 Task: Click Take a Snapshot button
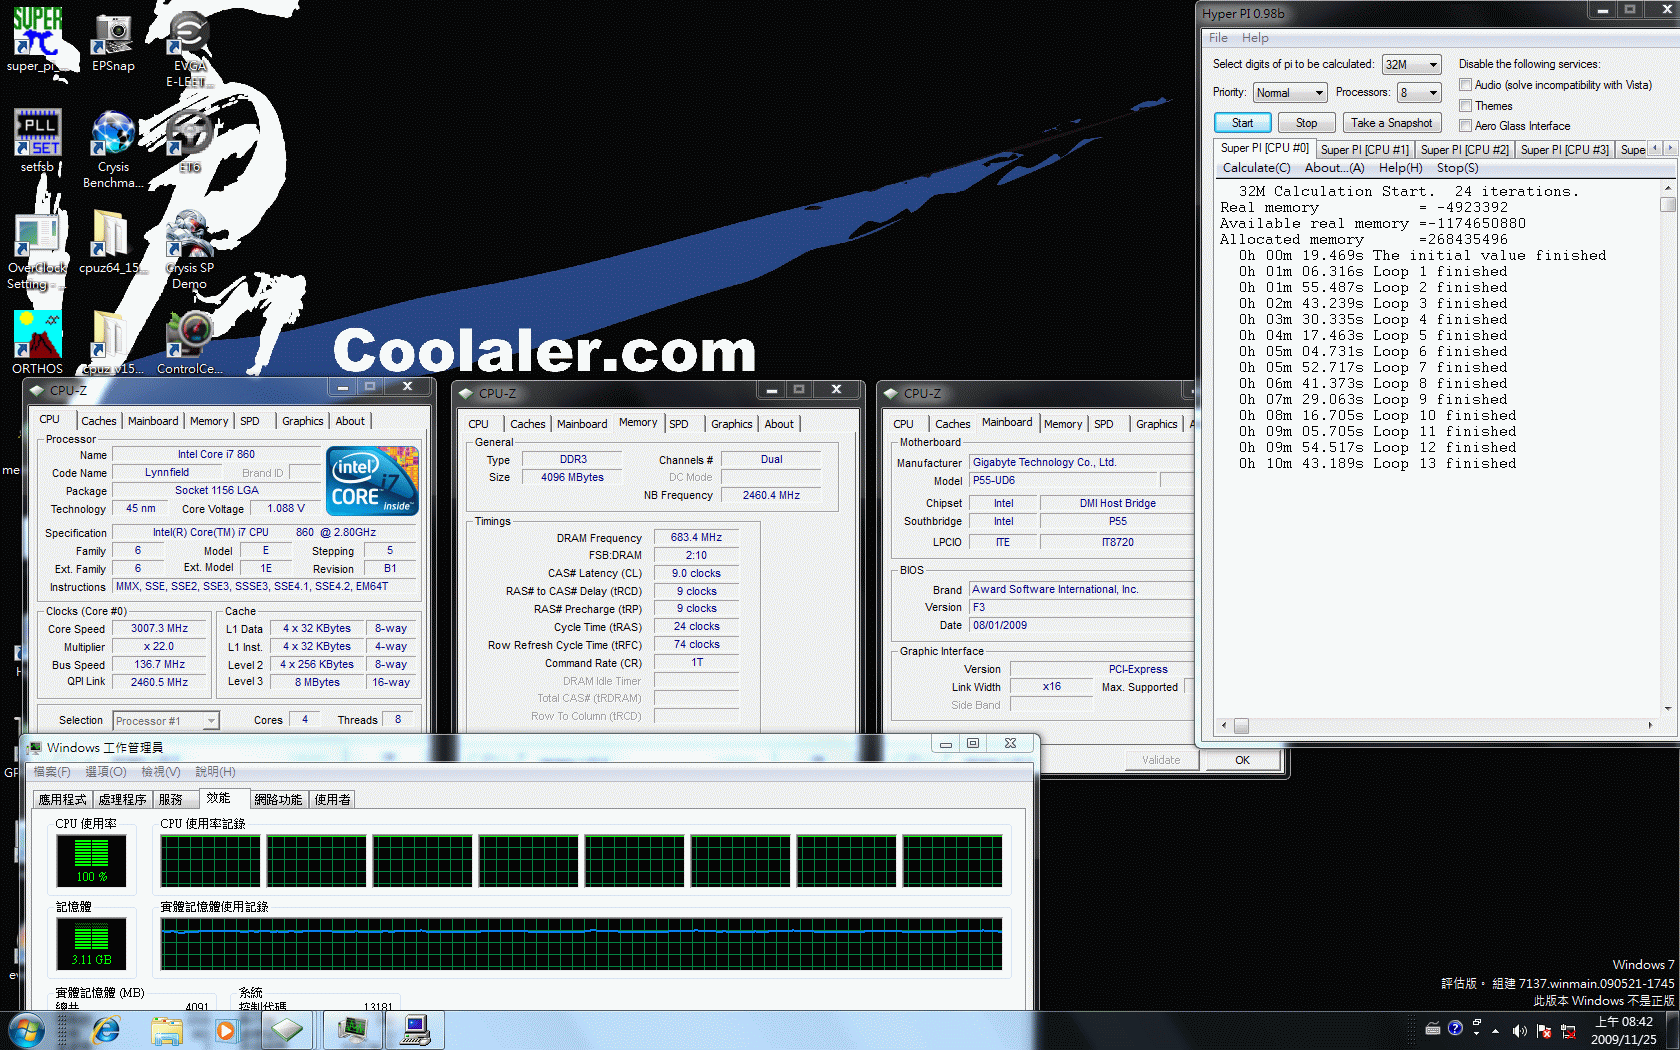pos(1391,123)
